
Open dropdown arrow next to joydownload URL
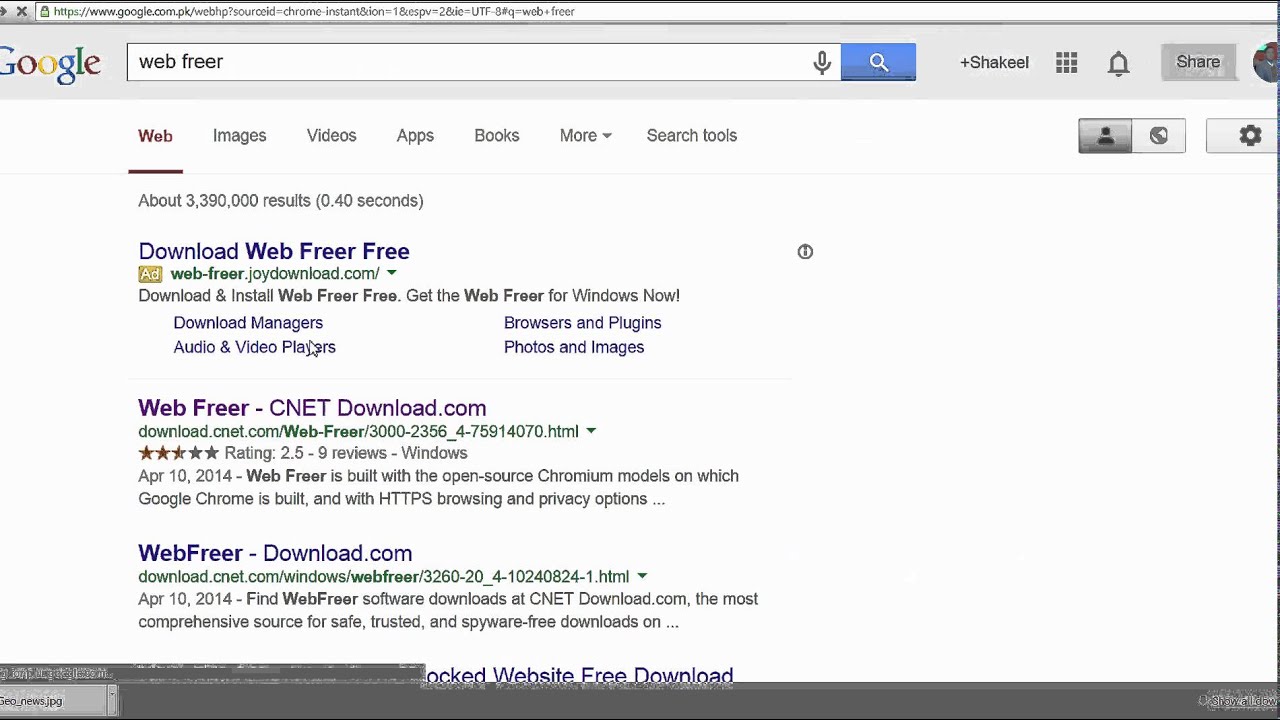coord(391,273)
